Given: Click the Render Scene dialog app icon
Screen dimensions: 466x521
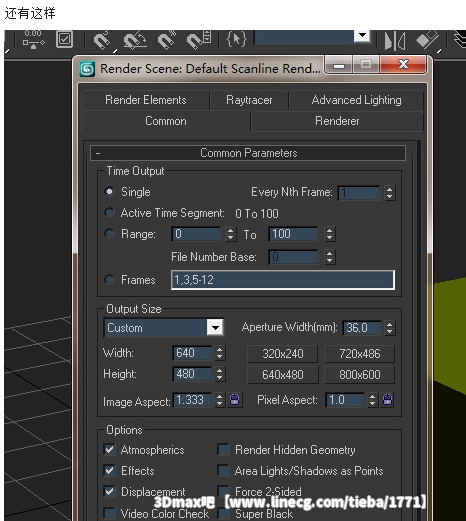Looking at the screenshot, I should pyautogui.click(x=87, y=69).
